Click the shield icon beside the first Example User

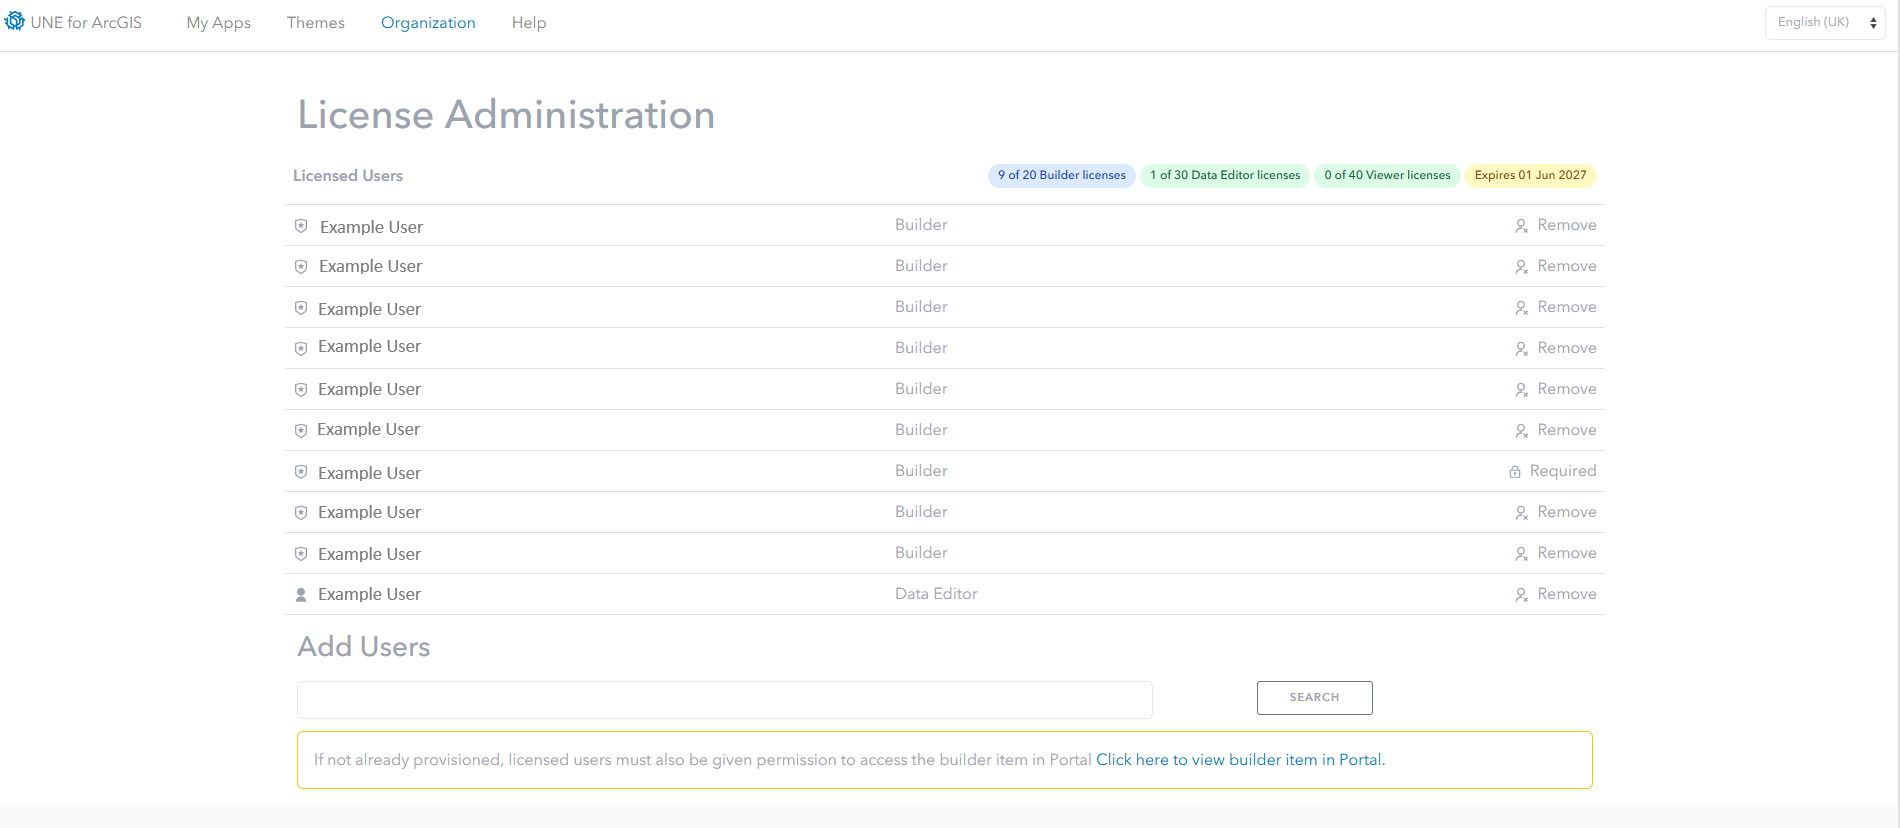301,226
